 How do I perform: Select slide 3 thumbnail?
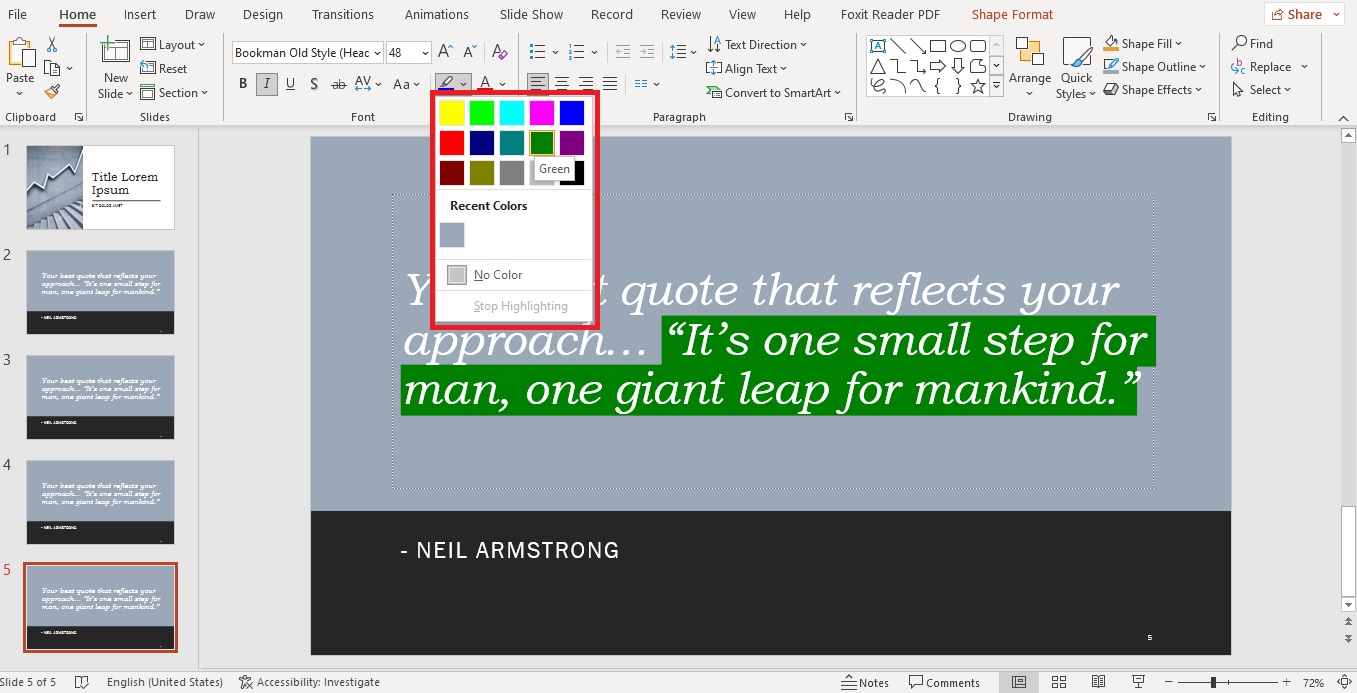coord(100,397)
